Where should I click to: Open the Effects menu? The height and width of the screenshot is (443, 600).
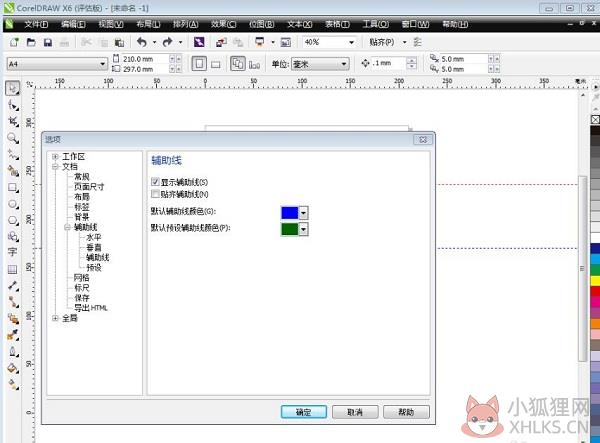[x=223, y=24]
